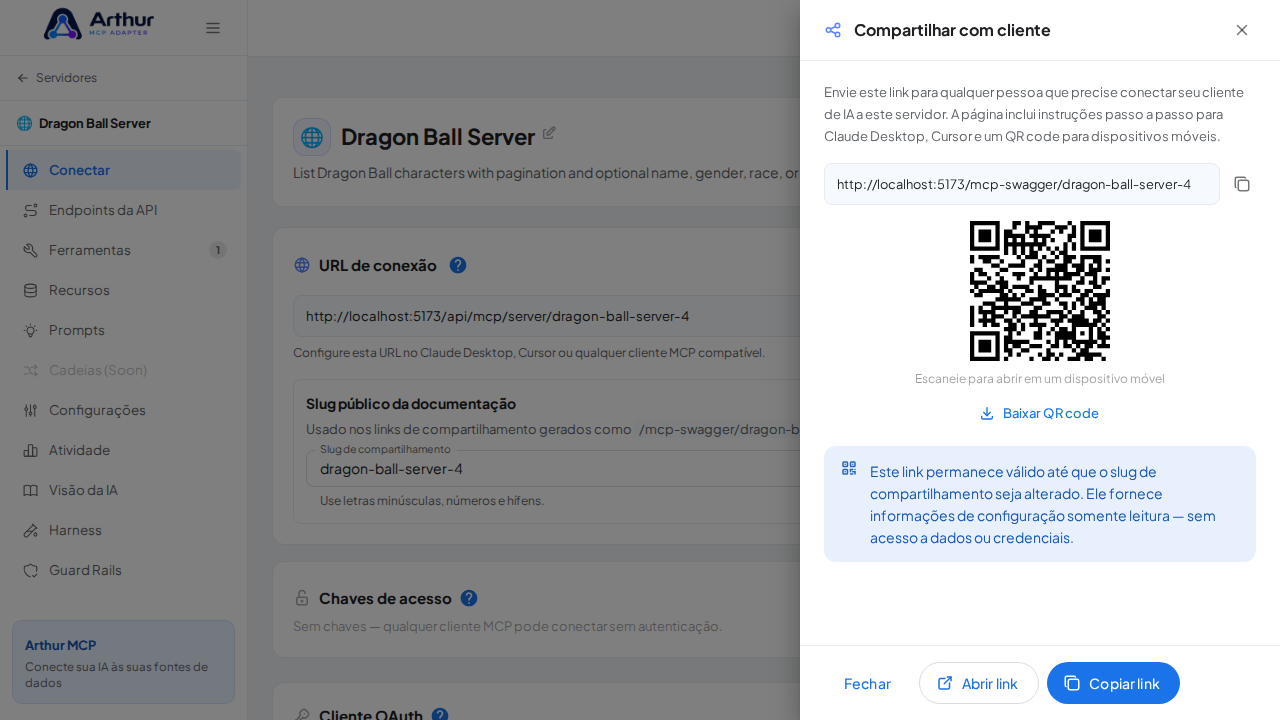Click the Arthur MCP promo card
This screenshot has width=1280, height=720.
tap(123, 662)
